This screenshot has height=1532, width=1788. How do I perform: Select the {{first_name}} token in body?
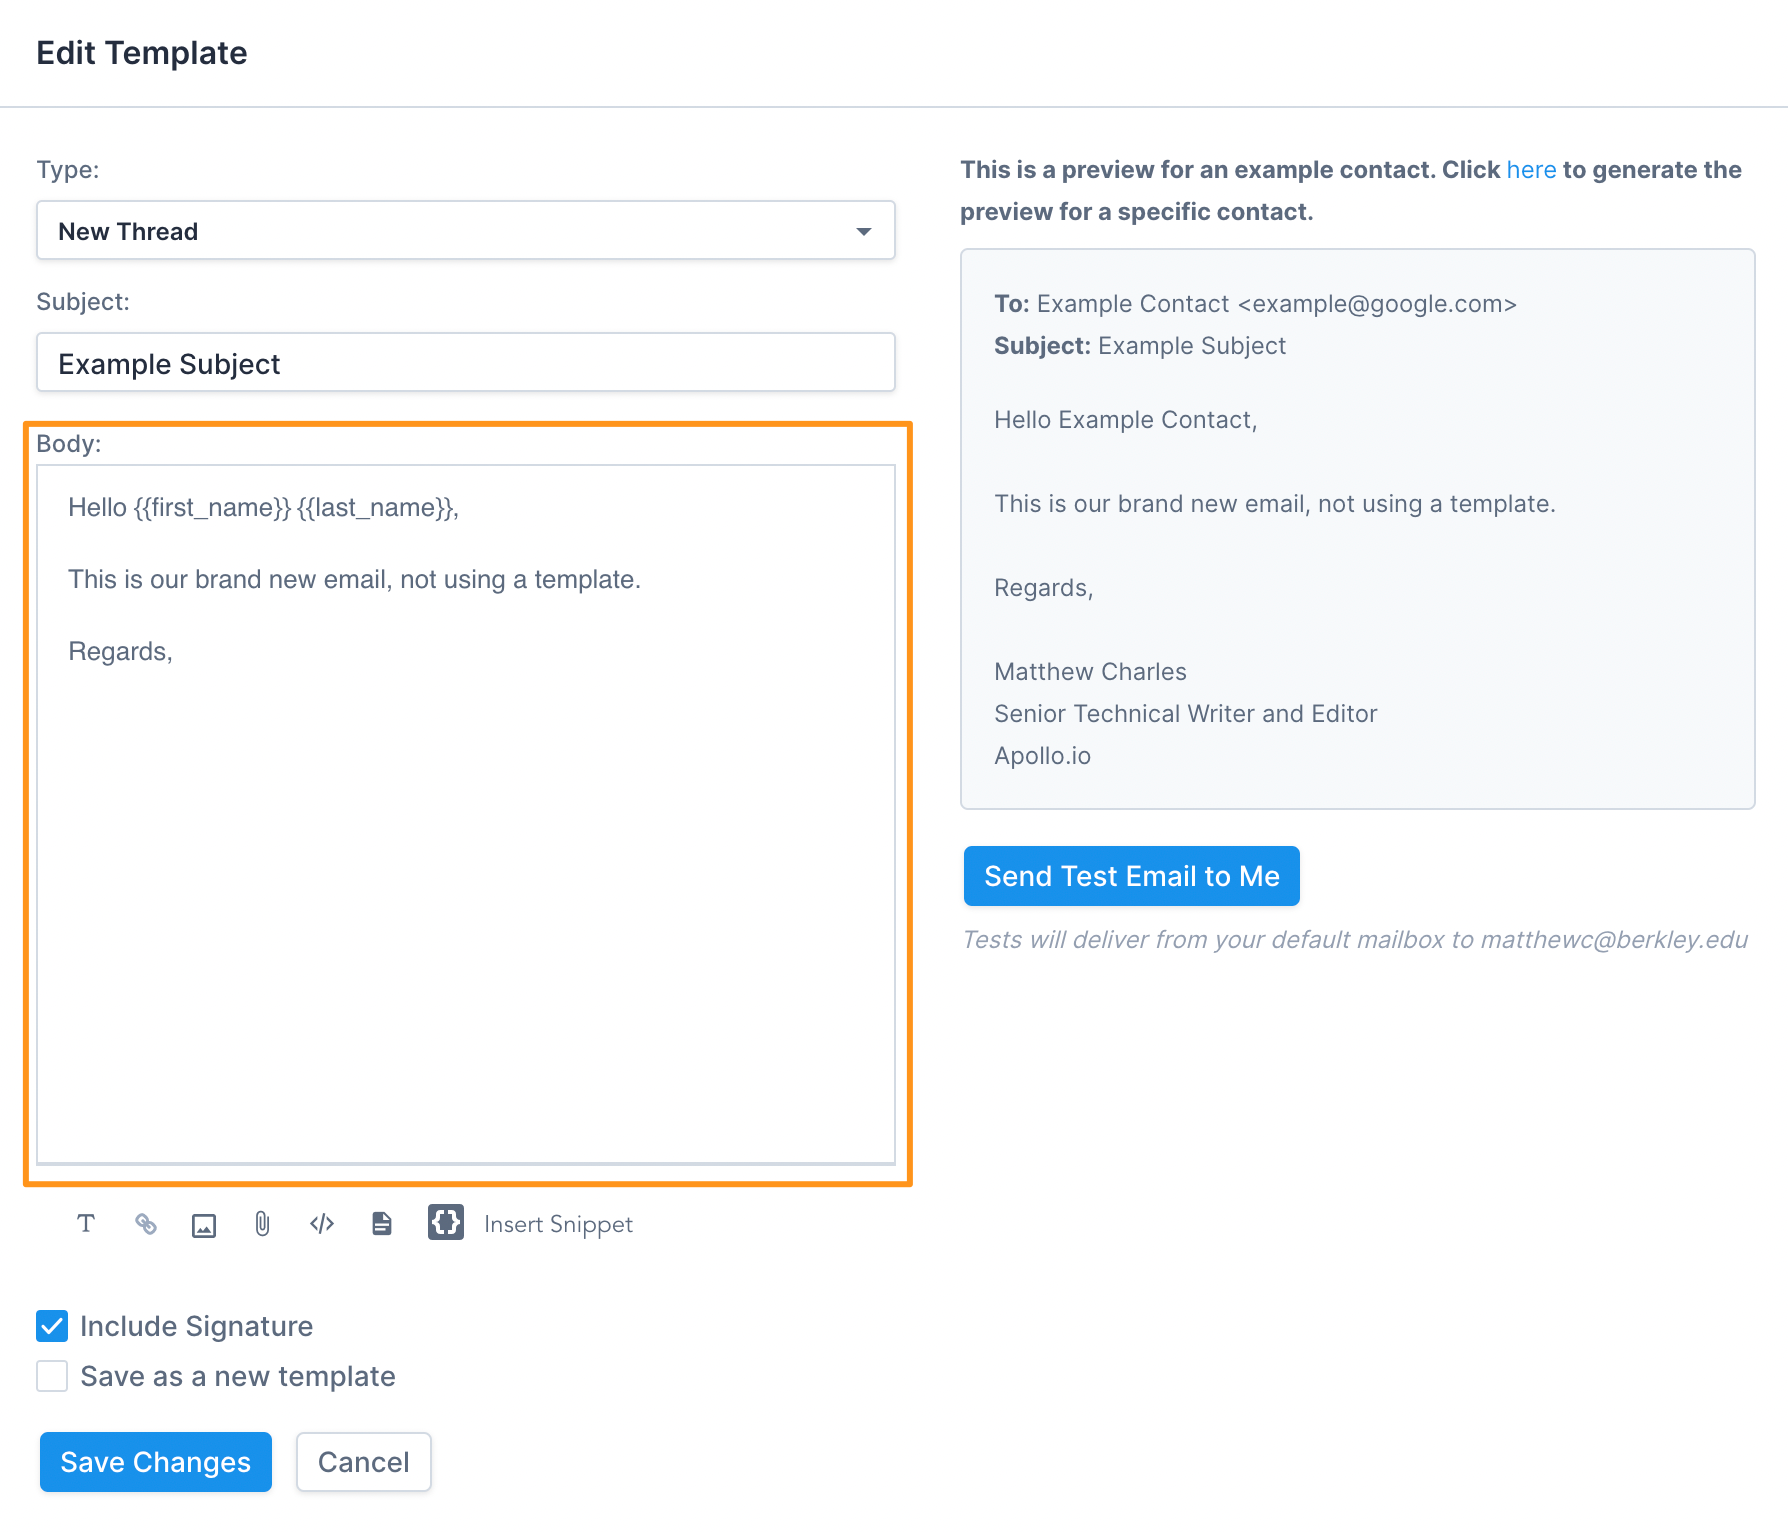click(x=207, y=508)
